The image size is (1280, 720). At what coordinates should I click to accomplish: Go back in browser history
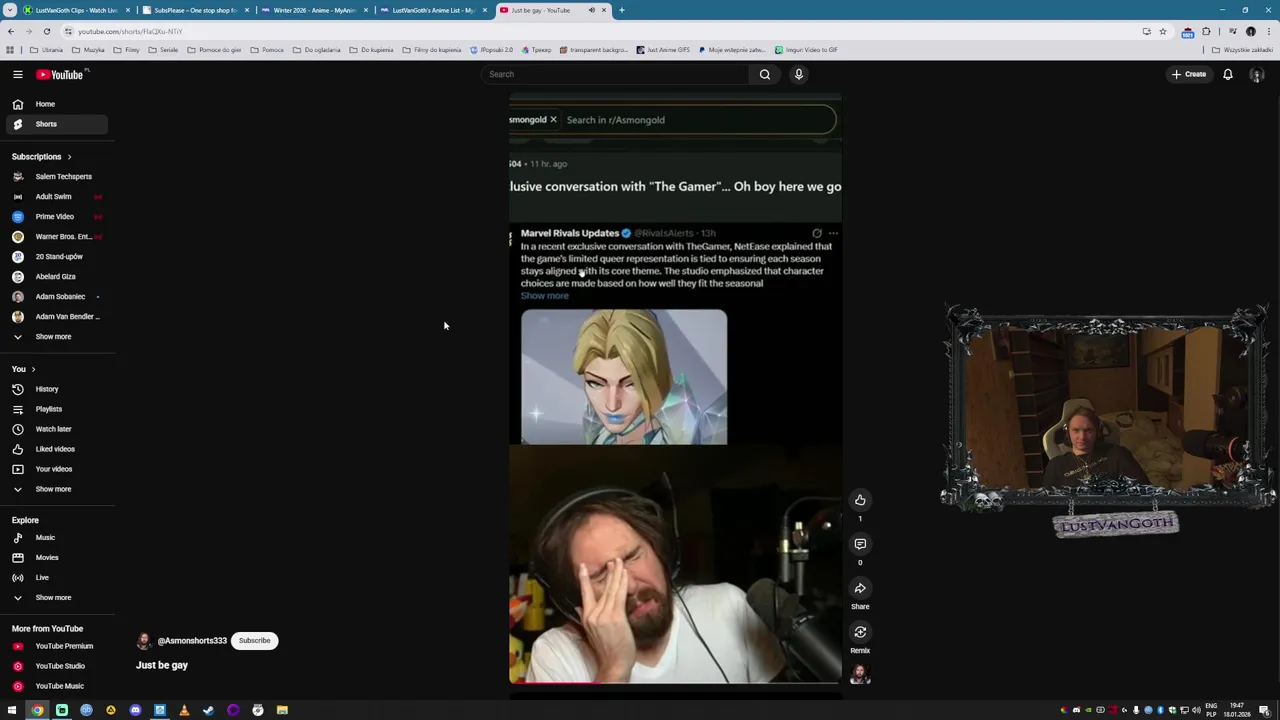point(10,31)
